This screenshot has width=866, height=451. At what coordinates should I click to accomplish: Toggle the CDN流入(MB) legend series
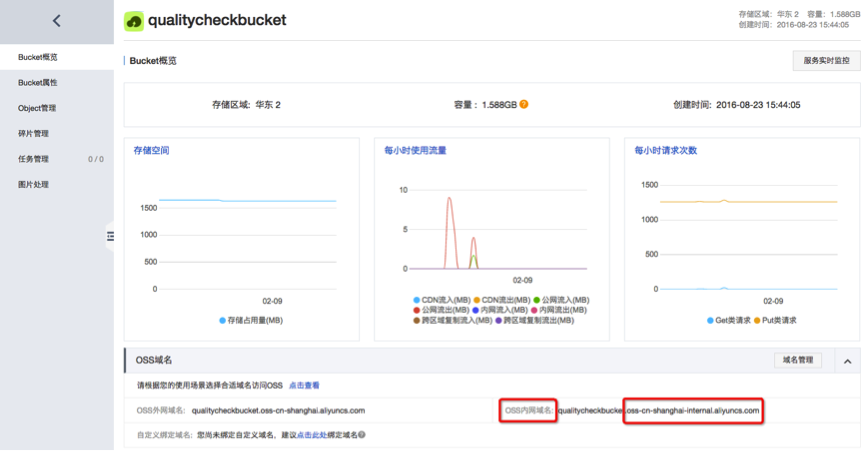point(442,300)
